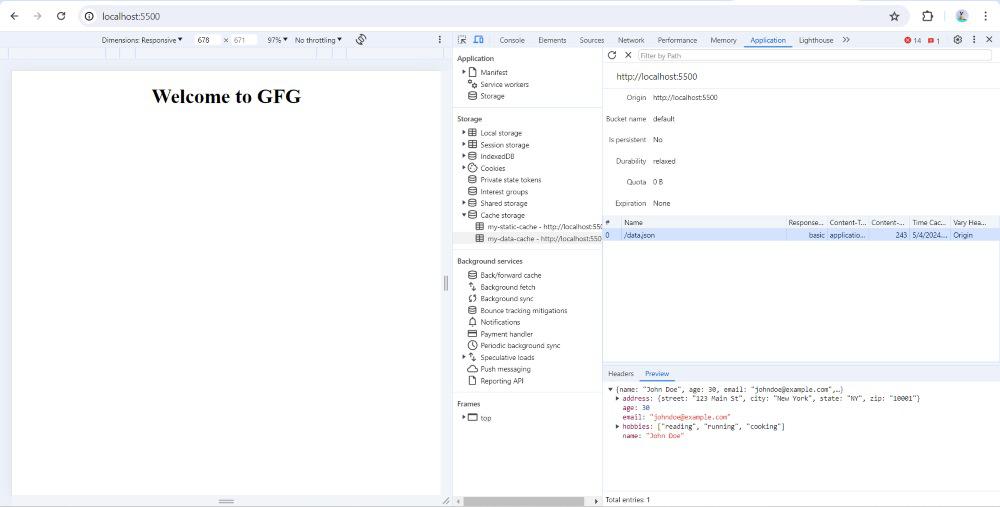Image resolution: width=1000 pixels, height=507 pixels.
Task: Expand Cookies tree node
Action: (464, 168)
